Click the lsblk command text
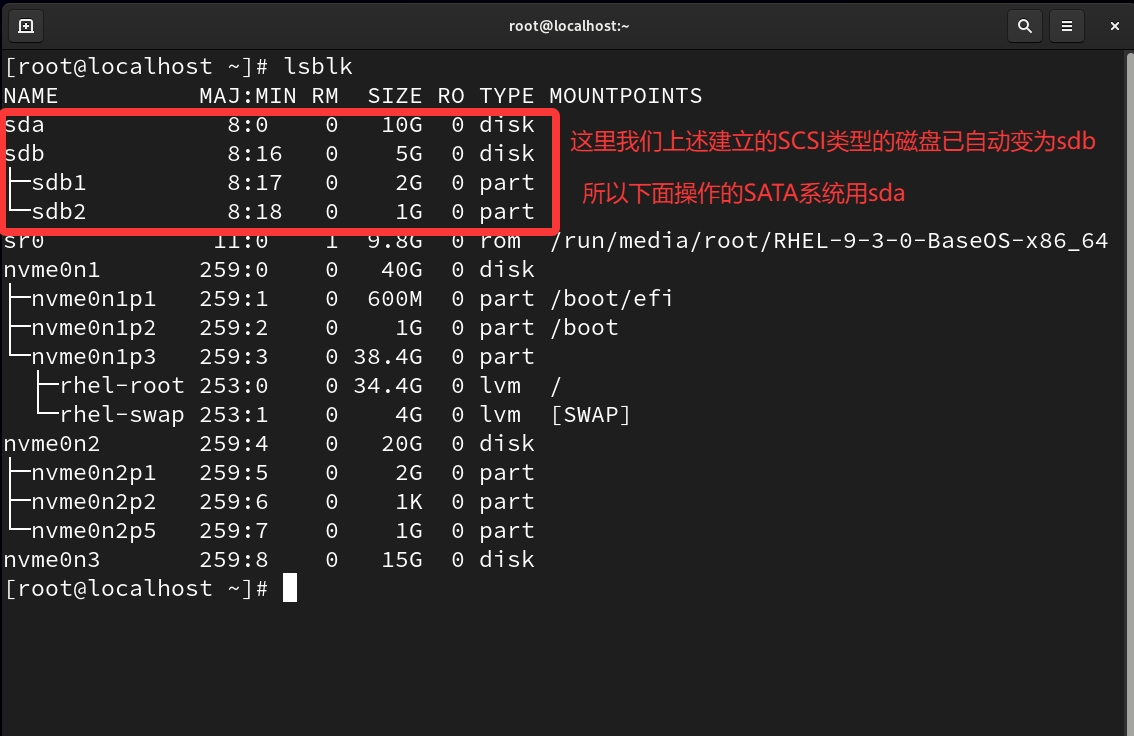 (317, 67)
